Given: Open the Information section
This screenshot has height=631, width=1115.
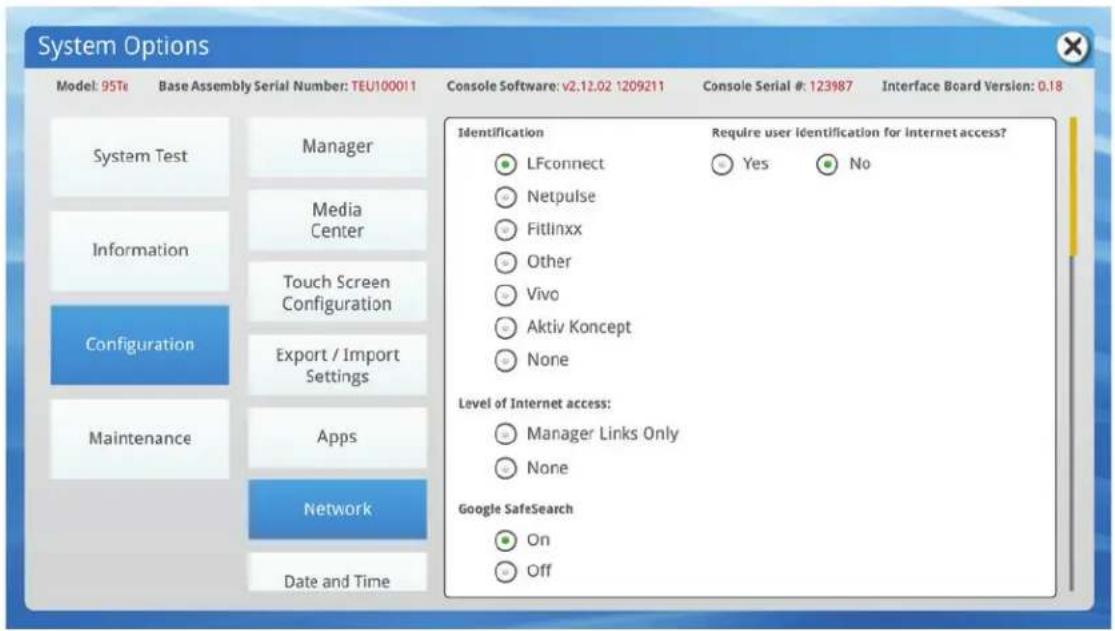Looking at the screenshot, I should tap(140, 250).
